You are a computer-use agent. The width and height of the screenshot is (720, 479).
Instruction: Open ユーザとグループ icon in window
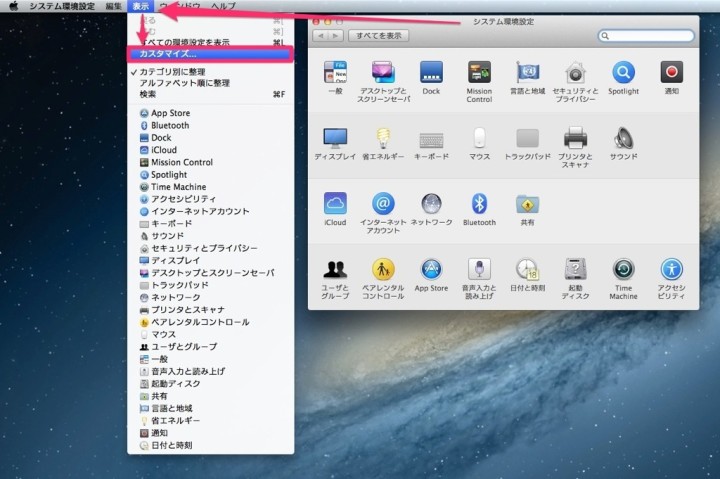[x=335, y=269]
